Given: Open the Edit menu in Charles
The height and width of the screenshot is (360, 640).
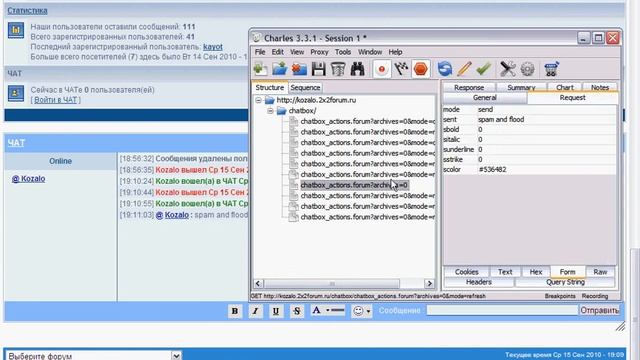Looking at the screenshot, I should [278, 52].
